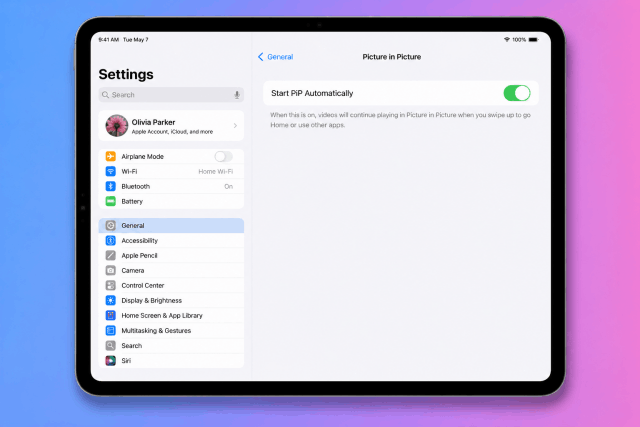Focus the Settings search field
Screen dimensions: 640x427
click(x=171, y=95)
